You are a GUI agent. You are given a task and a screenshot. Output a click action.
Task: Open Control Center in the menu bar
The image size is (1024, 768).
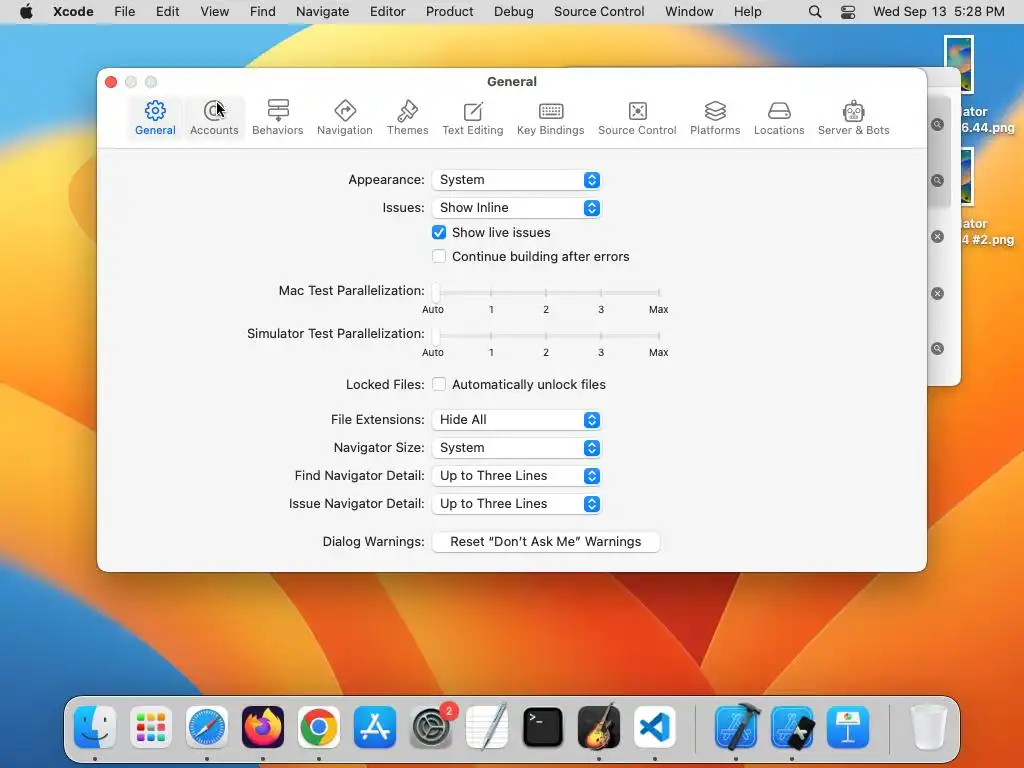point(848,12)
